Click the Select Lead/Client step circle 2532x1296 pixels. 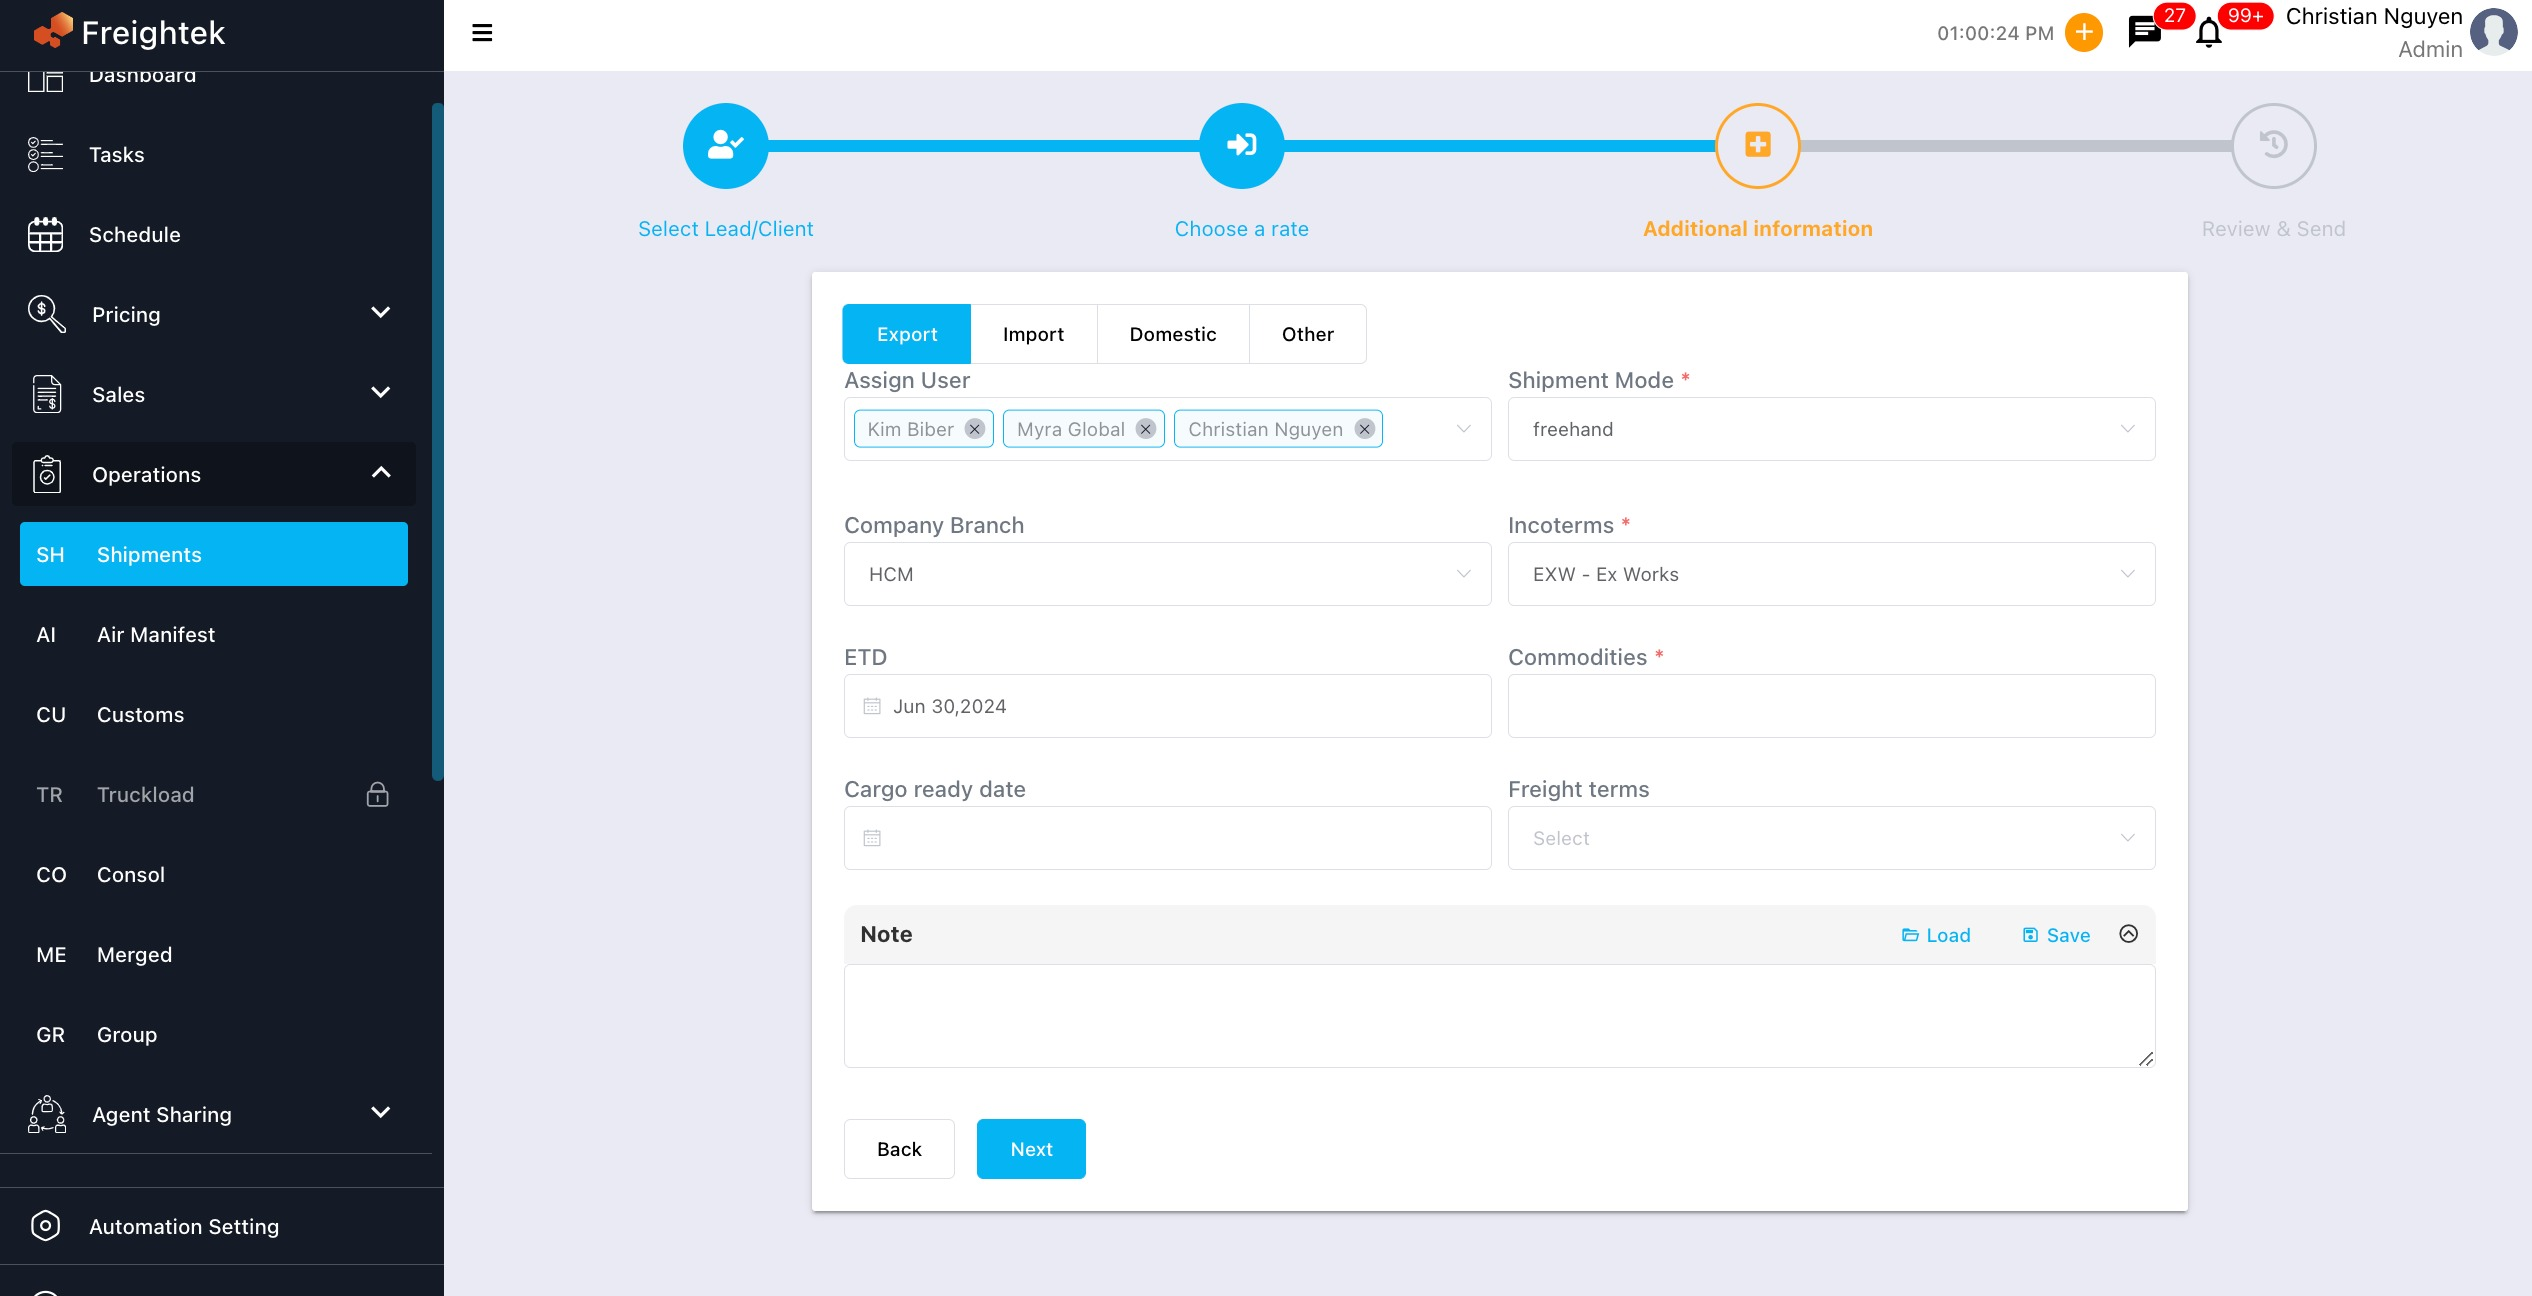tap(725, 146)
